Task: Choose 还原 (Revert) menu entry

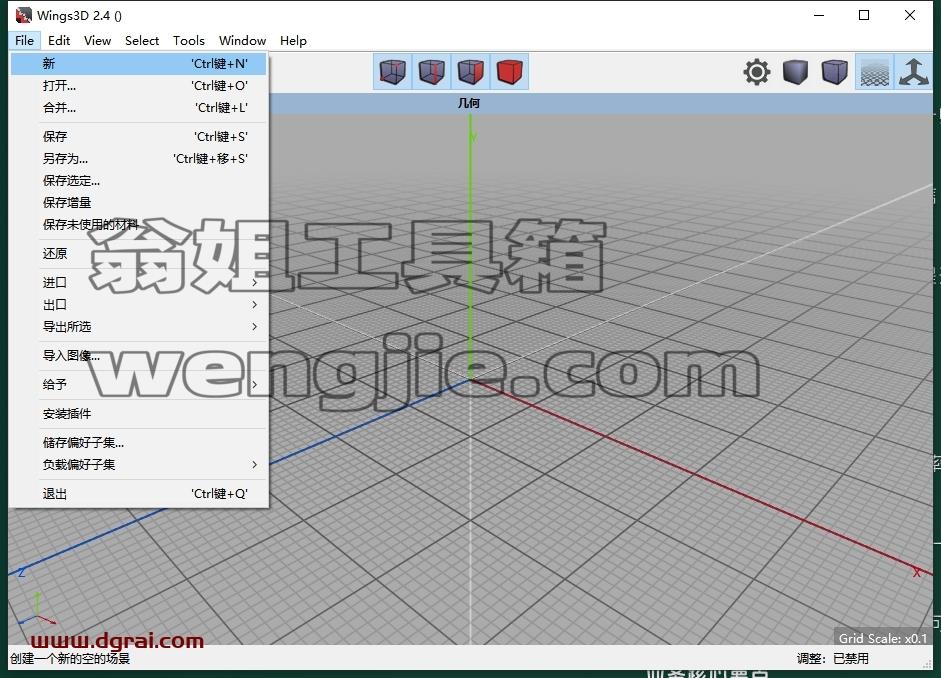Action: [x=139, y=254]
